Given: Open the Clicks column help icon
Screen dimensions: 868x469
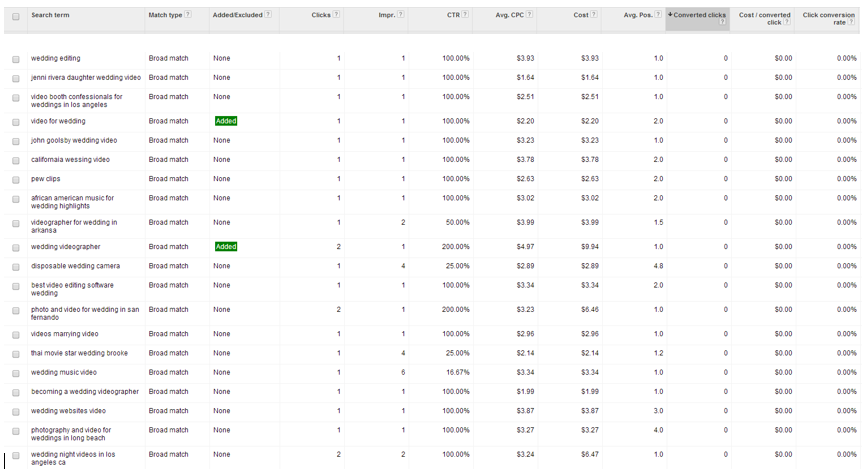Looking at the screenshot, I should (336, 15).
